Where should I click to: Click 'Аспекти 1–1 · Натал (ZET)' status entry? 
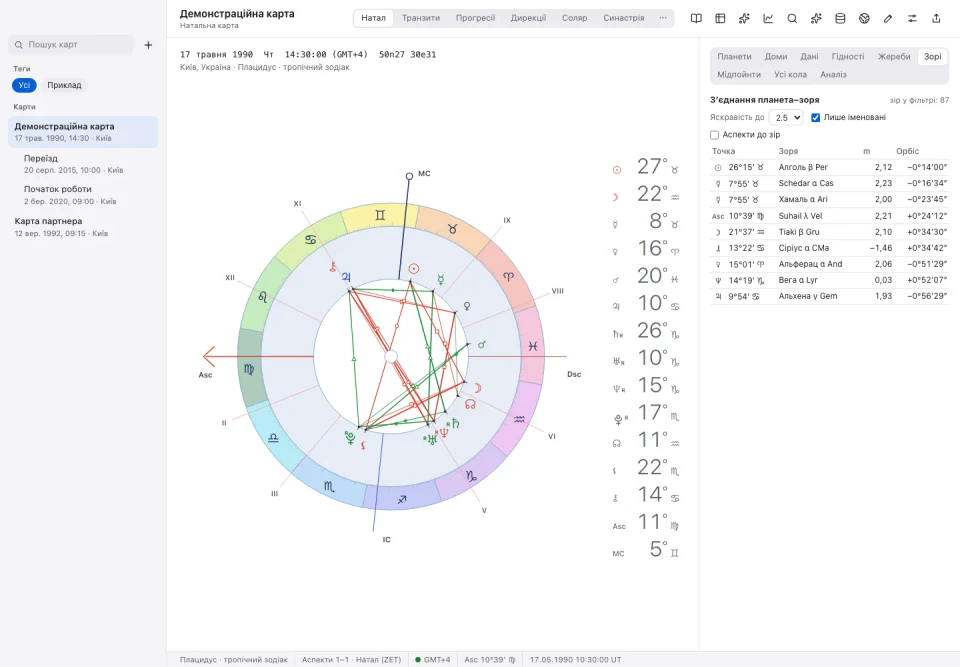pos(351,660)
